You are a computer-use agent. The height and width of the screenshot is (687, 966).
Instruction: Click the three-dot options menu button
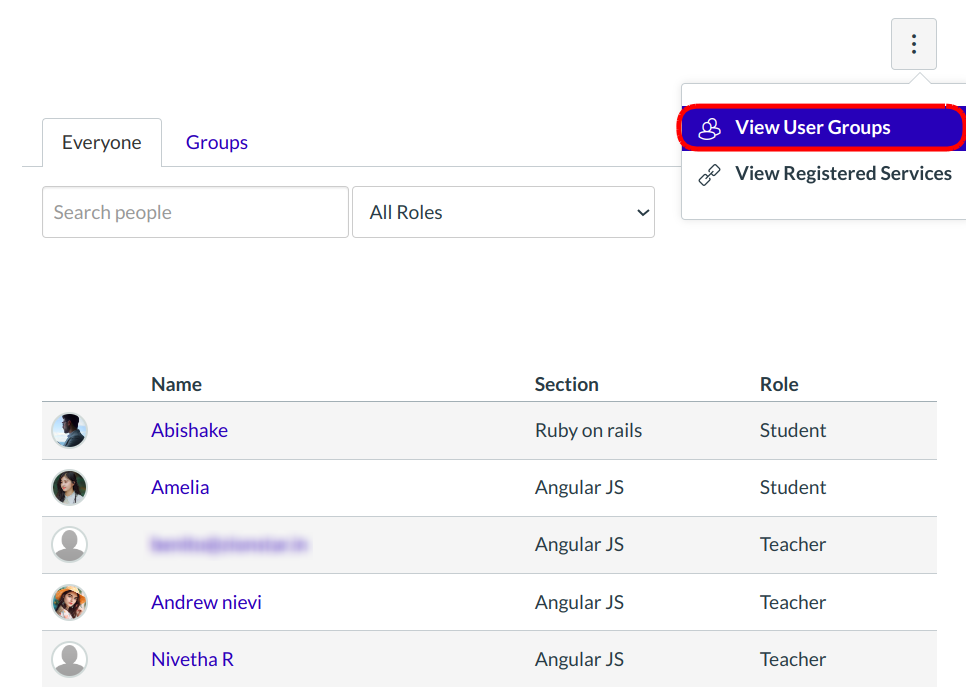click(x=913, y=44)
